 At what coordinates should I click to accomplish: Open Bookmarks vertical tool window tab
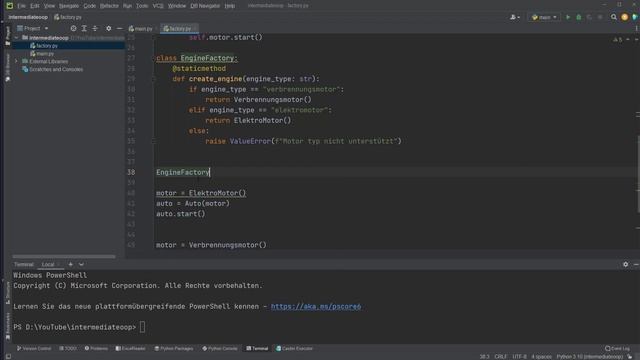click(7, 326)
